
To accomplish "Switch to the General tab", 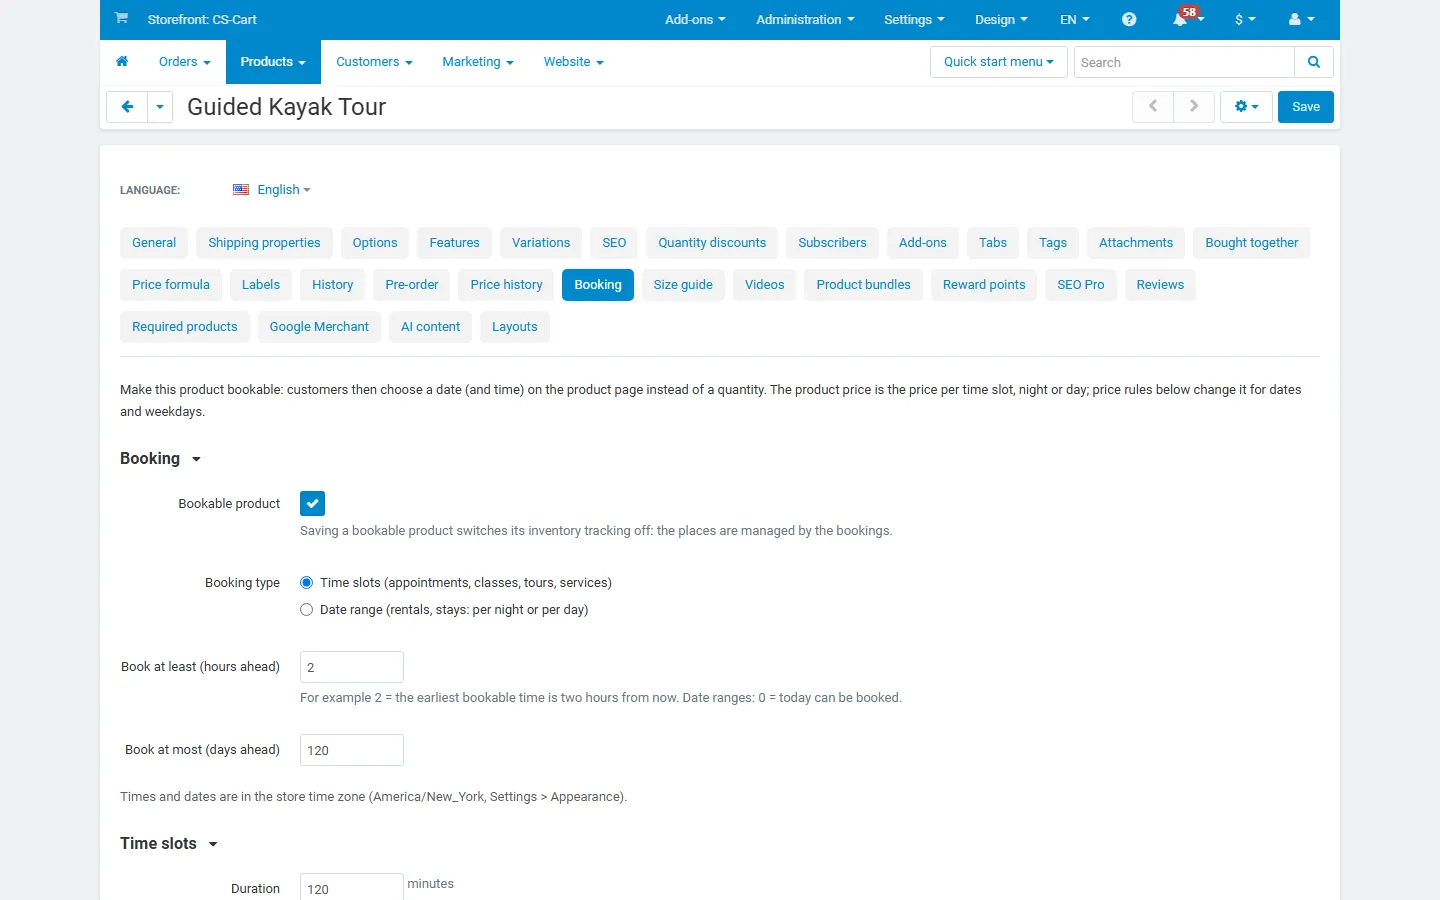I will point(154,243).
